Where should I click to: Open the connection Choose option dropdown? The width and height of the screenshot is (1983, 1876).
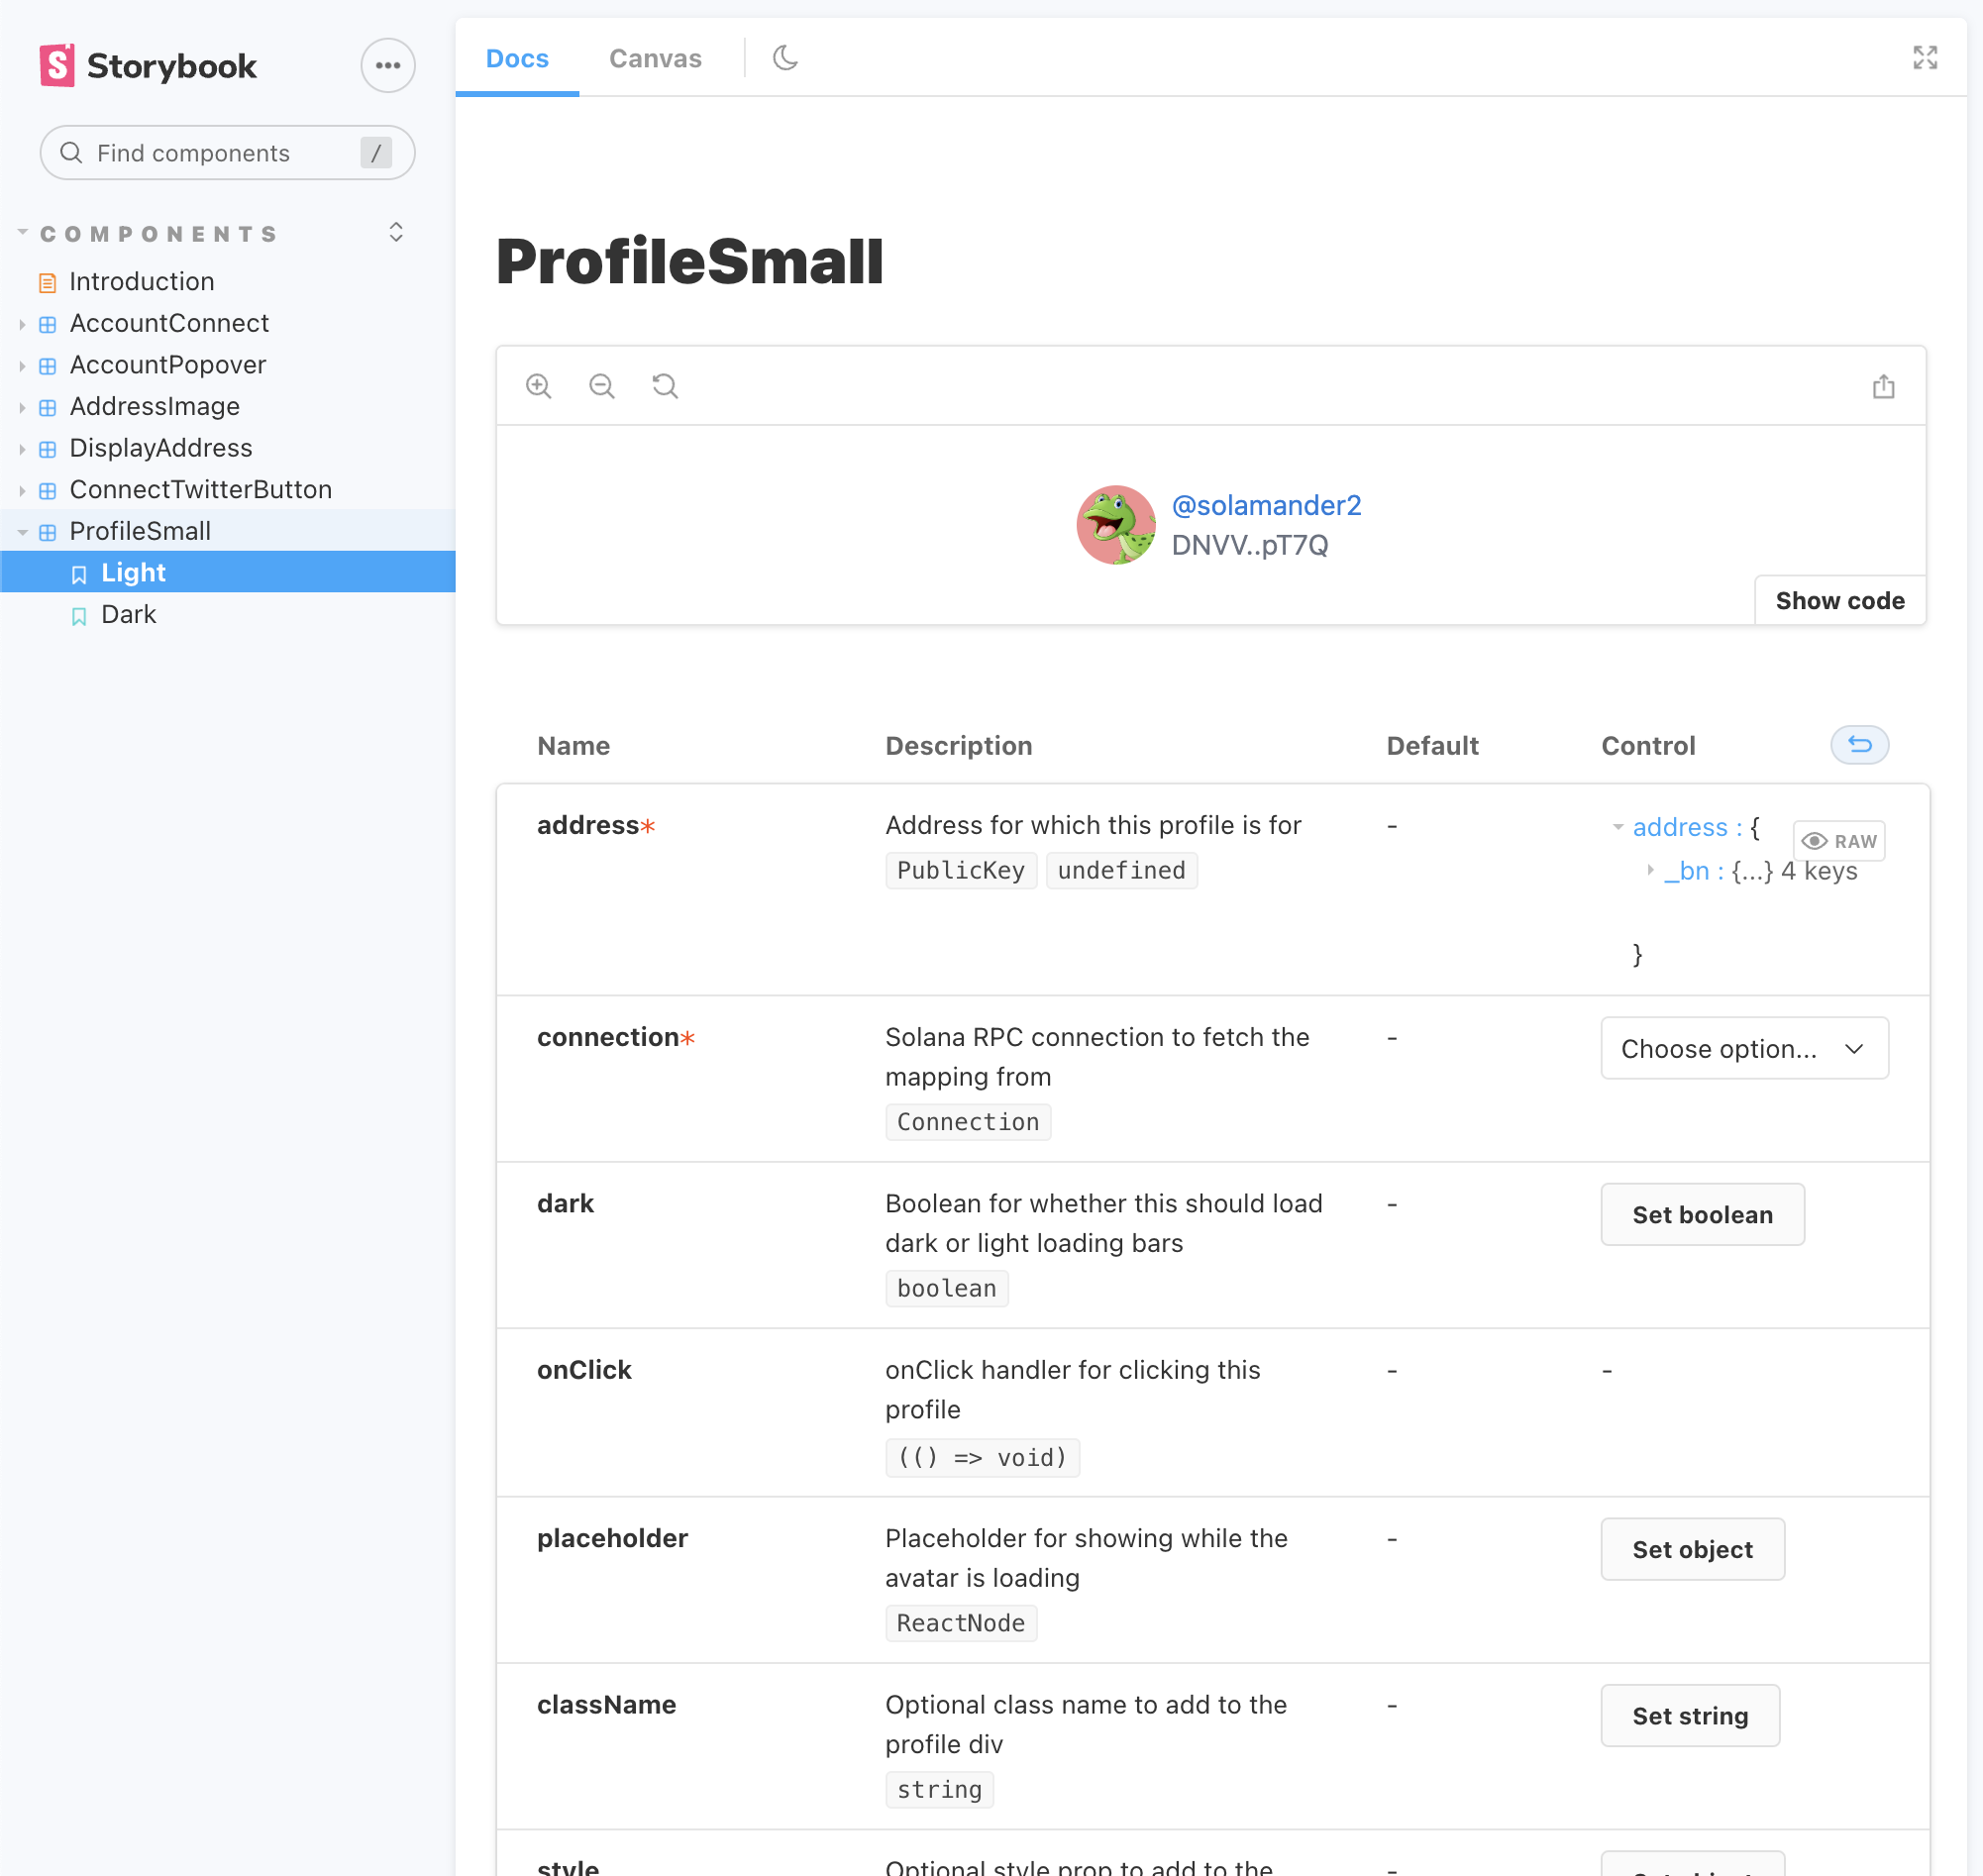point(1744,1048)
